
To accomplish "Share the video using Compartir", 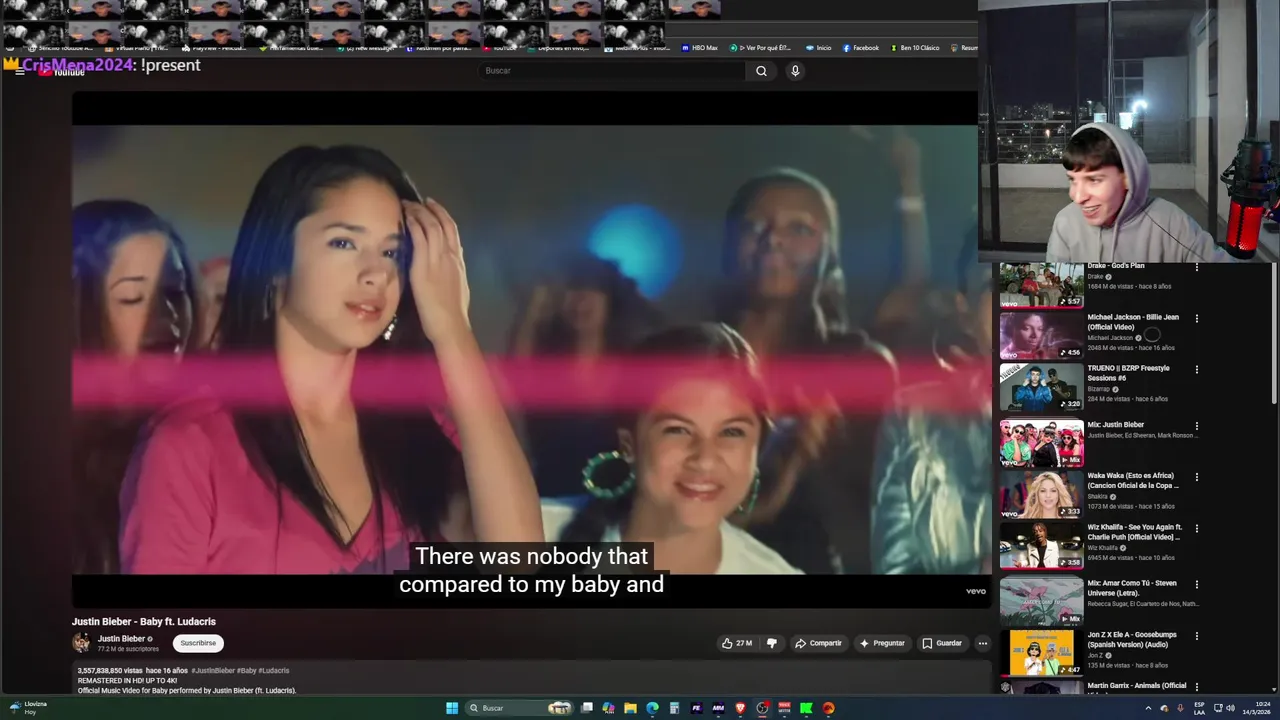I will coord(818,643).
